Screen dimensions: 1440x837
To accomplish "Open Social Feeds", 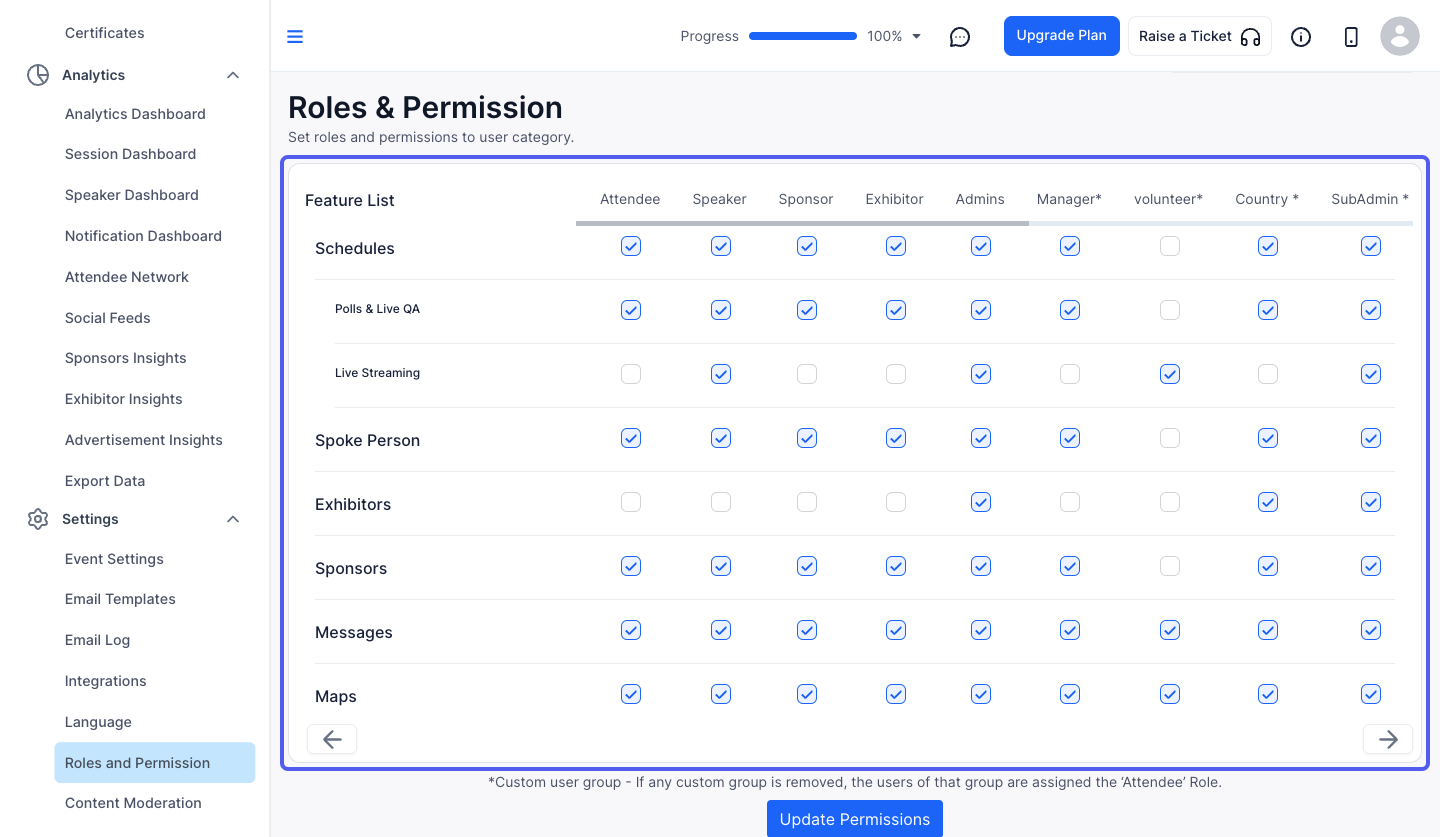I will [107, 318].
